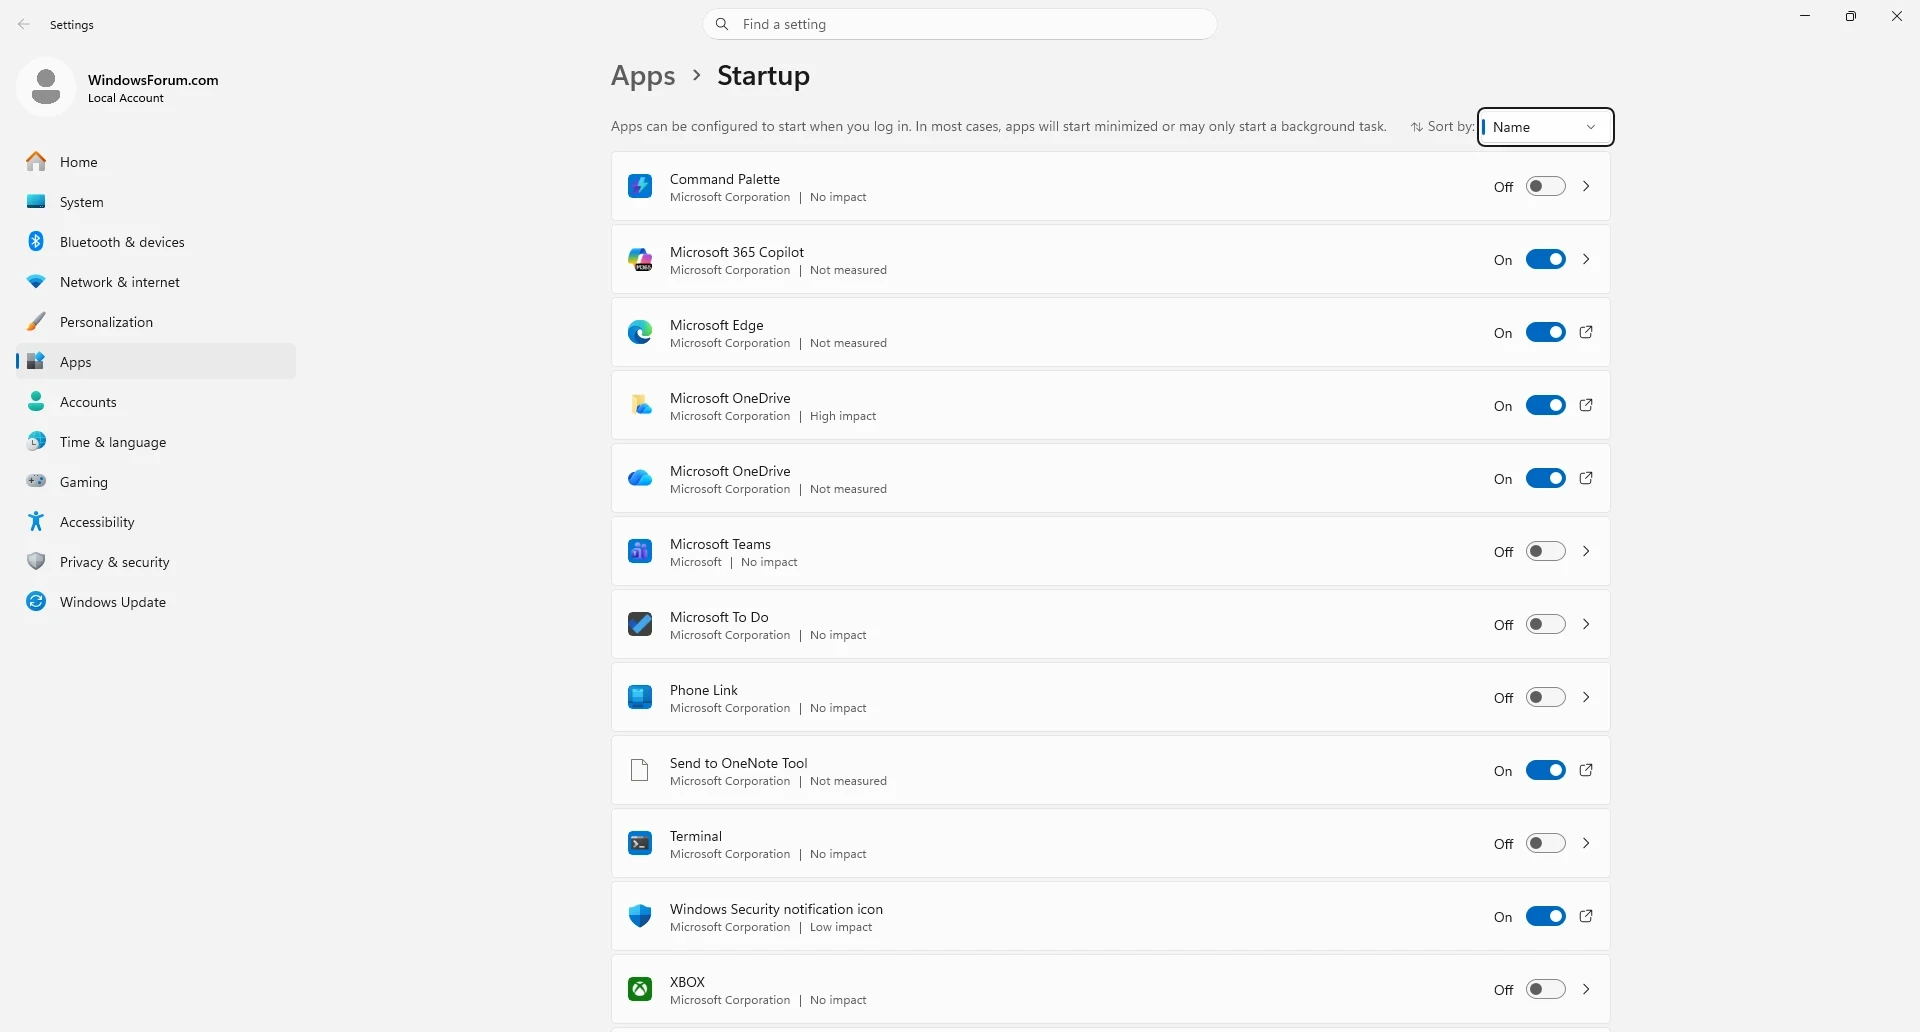This screenshot has height=1032, width=1920.
Task: Open Accounts settings page
Action: point(156,402)
